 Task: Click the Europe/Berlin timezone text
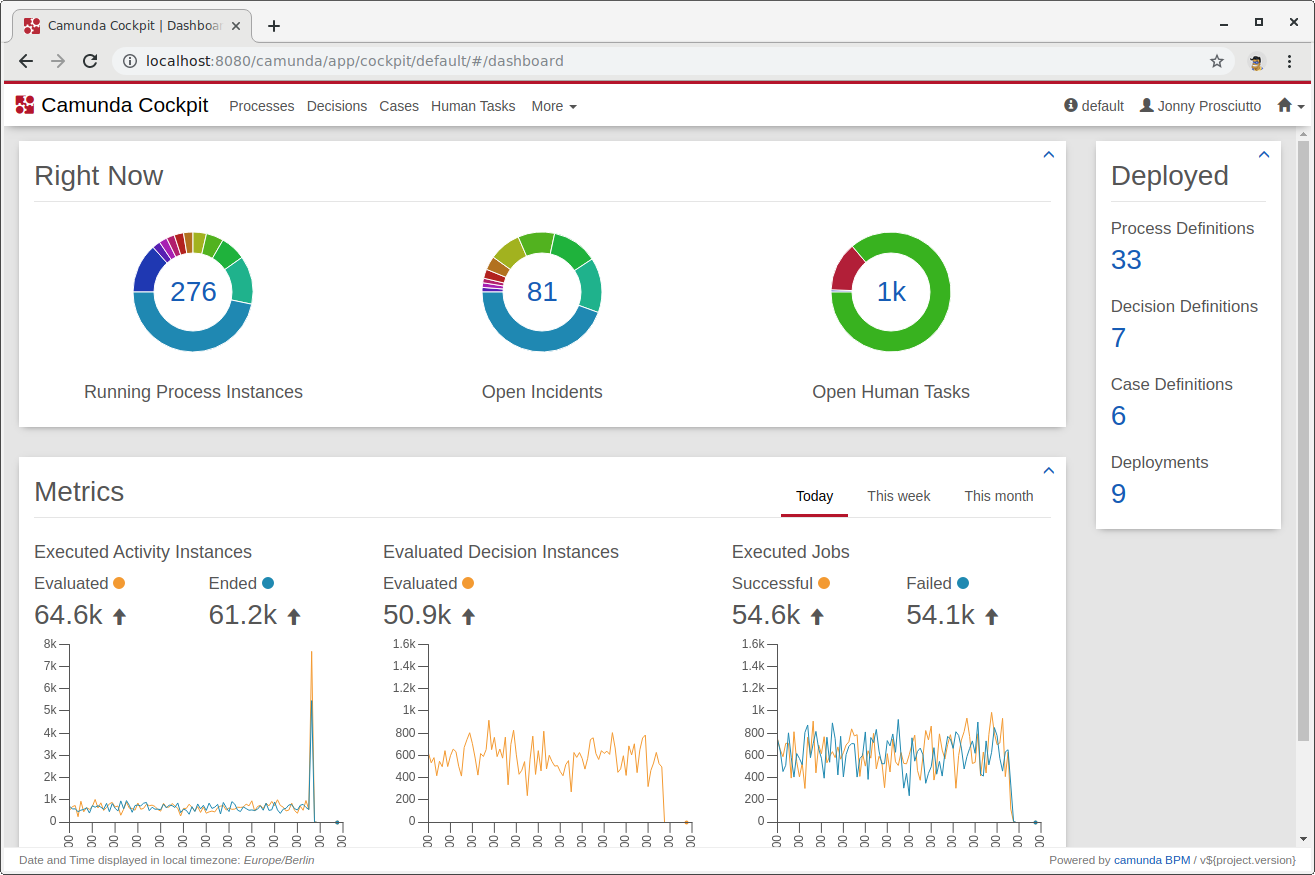tap(279, 860)
